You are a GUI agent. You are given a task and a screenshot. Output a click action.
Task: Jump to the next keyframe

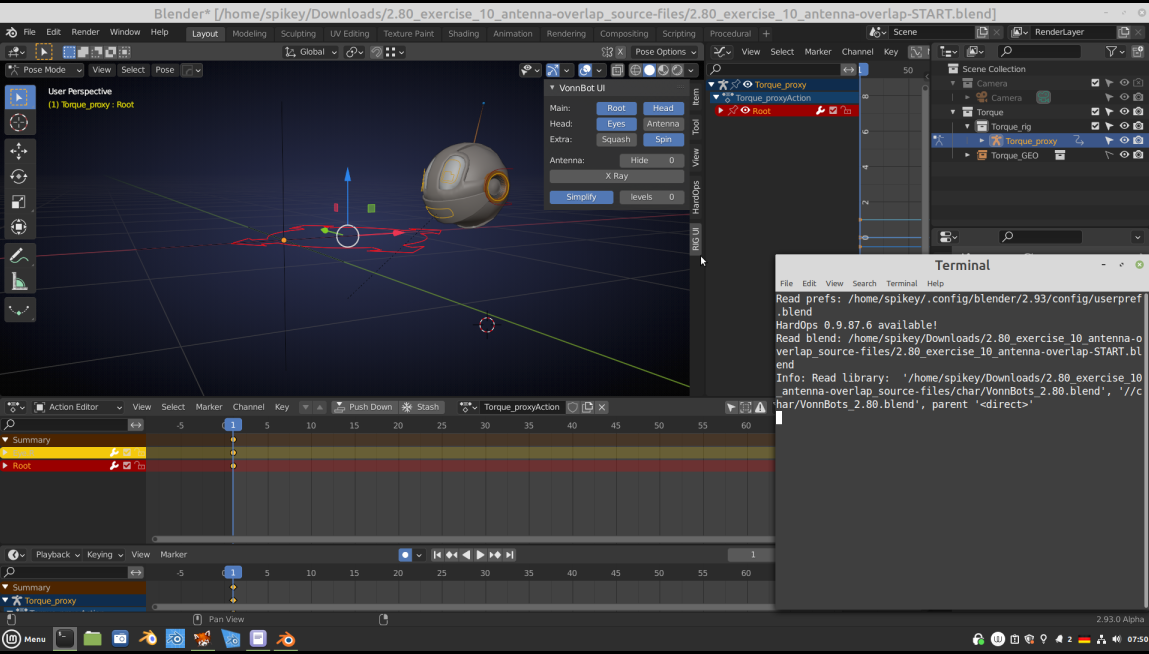pos(495,555)
